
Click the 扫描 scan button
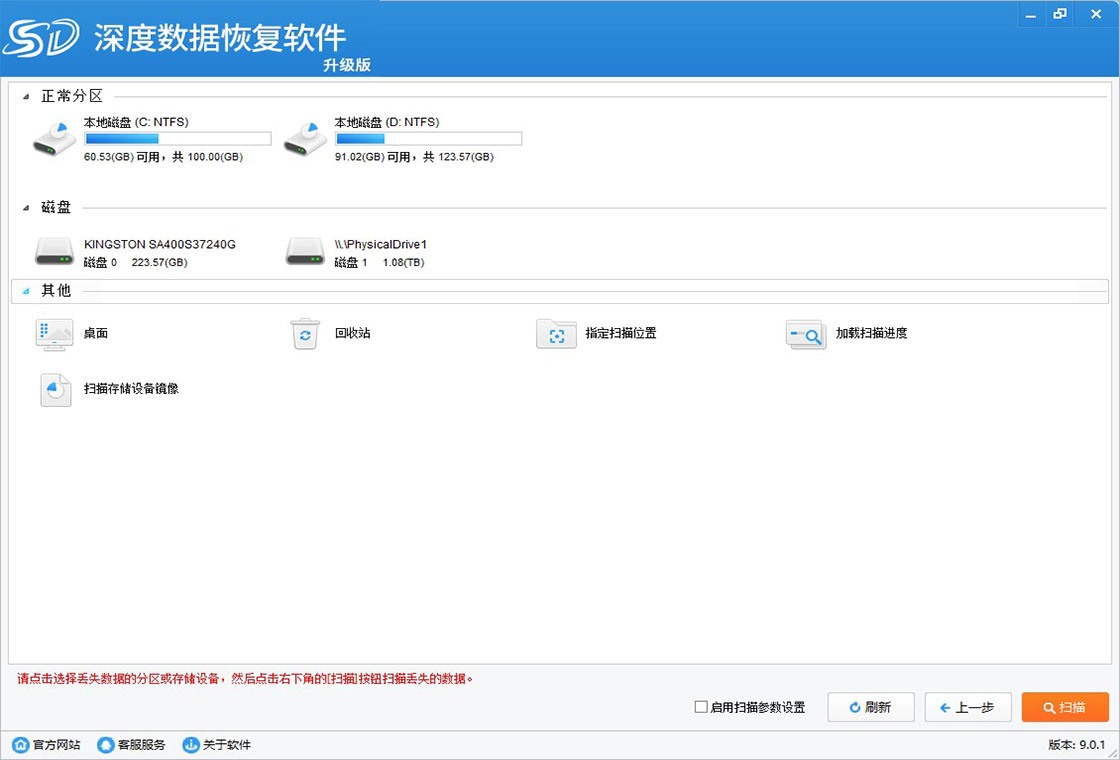1065,707
